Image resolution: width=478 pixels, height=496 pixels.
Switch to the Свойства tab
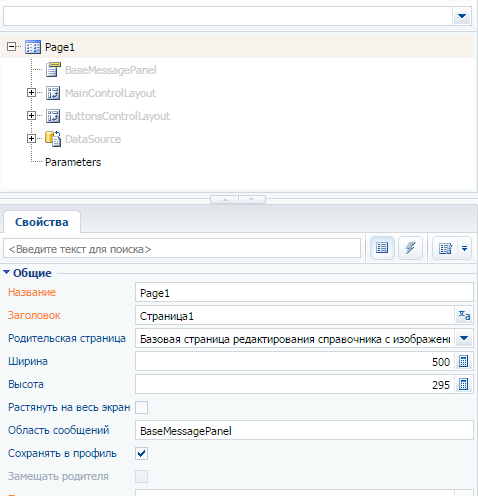tap(42, 222)
